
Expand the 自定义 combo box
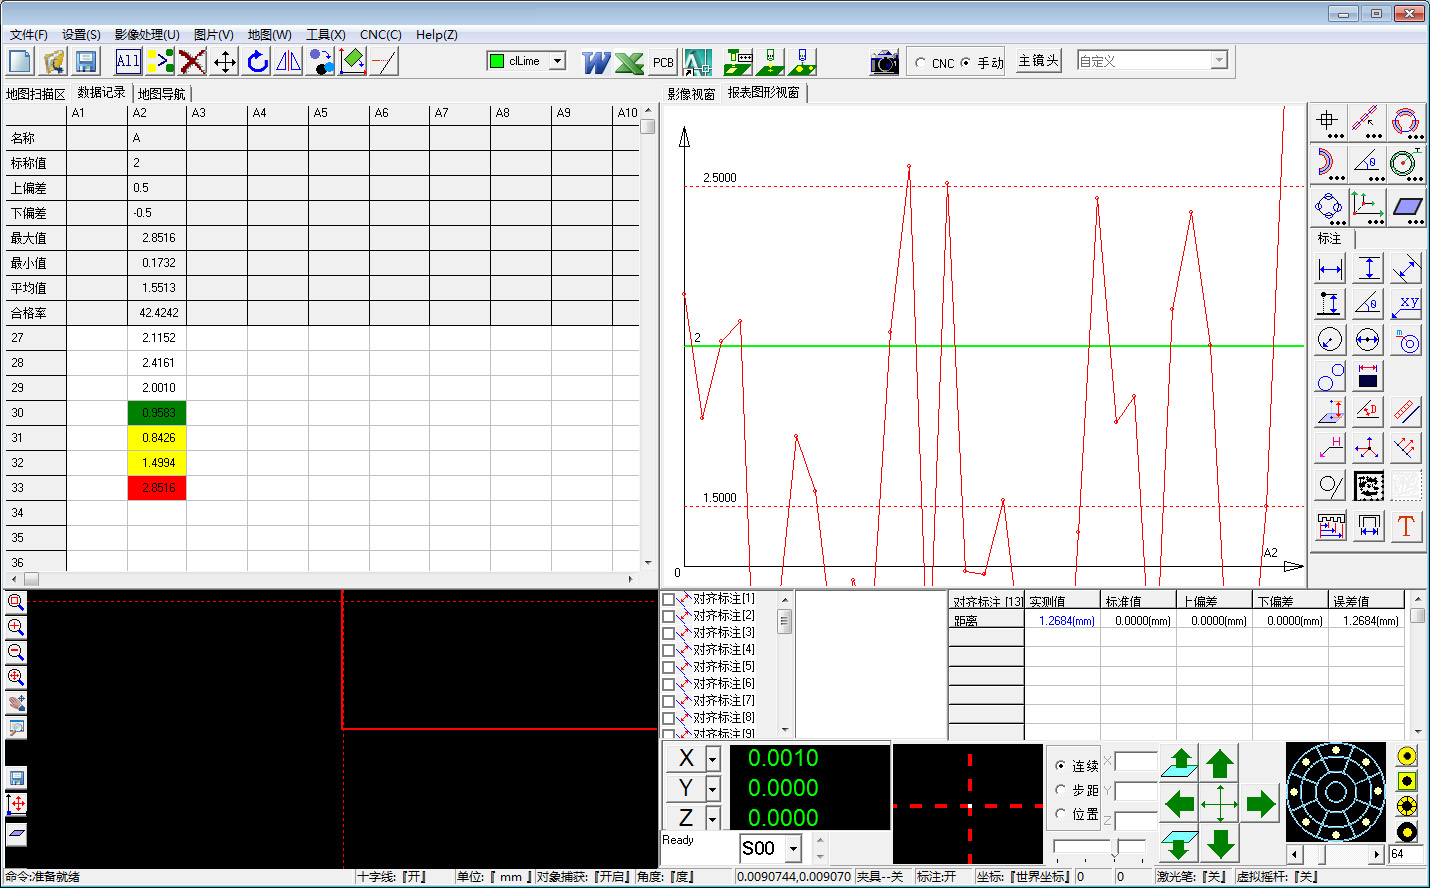click(x=1218, y=61)
